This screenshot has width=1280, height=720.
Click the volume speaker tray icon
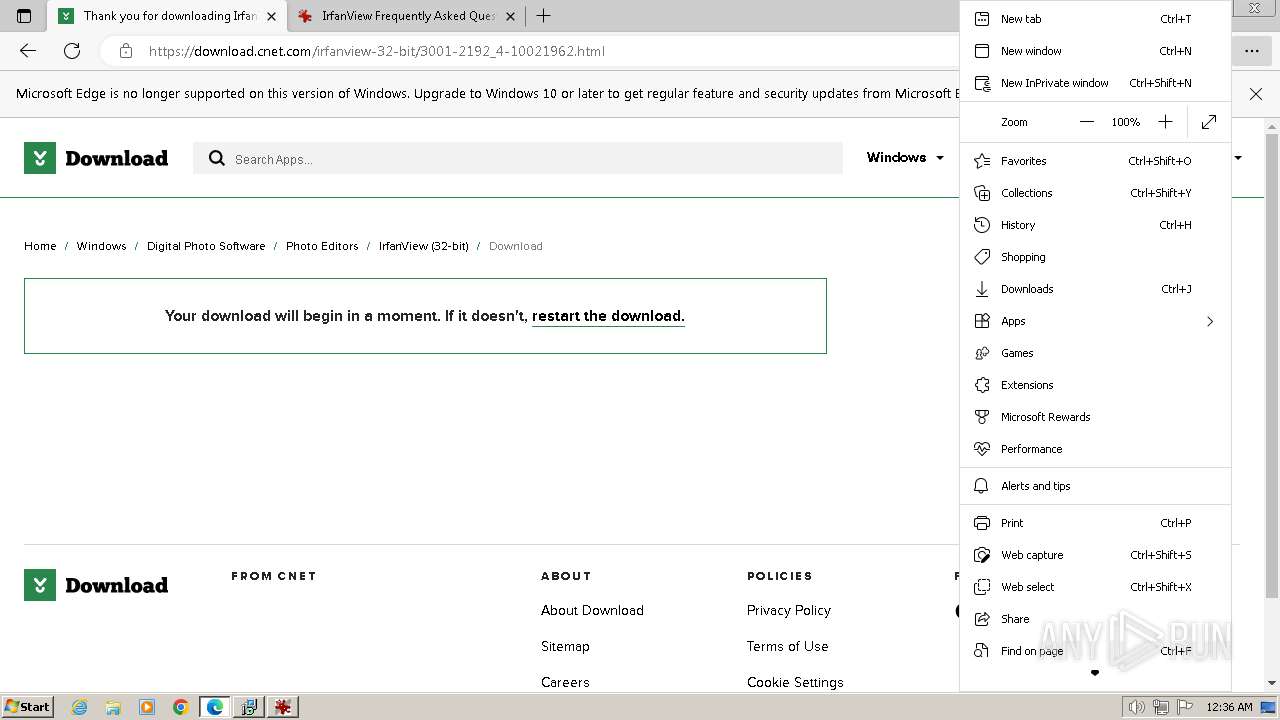click(1137, 707)
